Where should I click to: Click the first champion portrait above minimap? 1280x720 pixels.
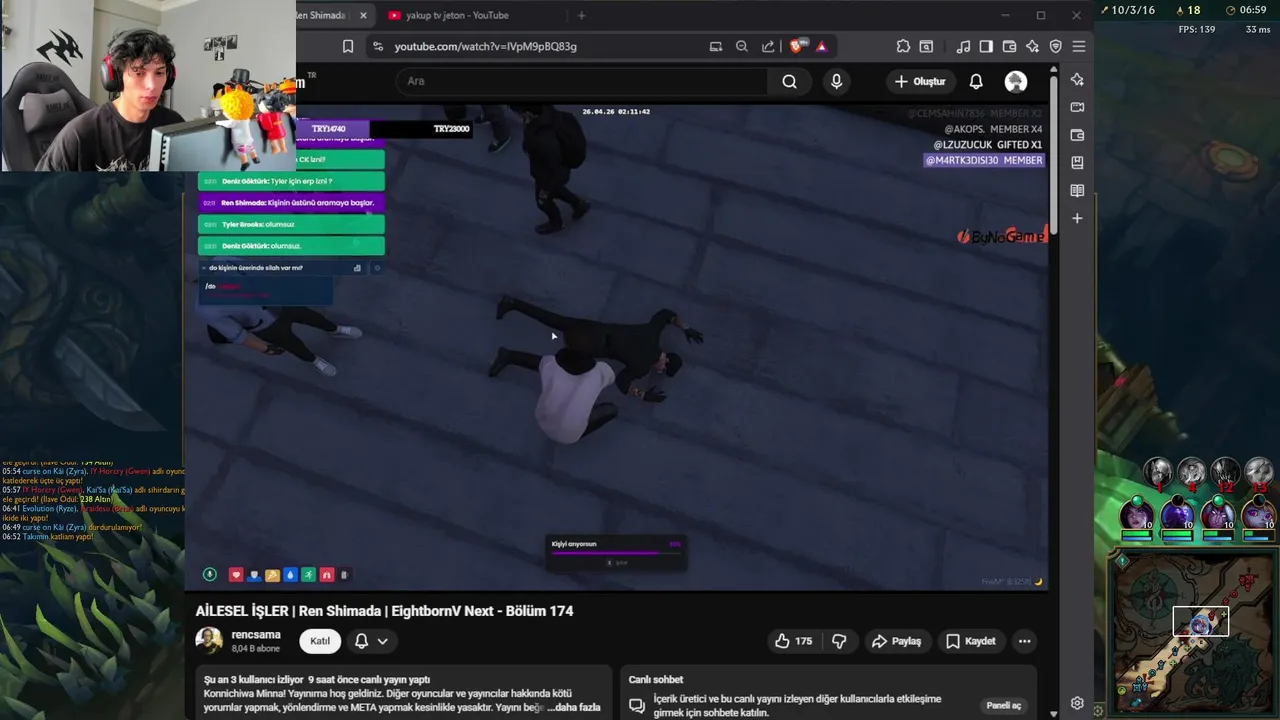tap(1137, 515)
